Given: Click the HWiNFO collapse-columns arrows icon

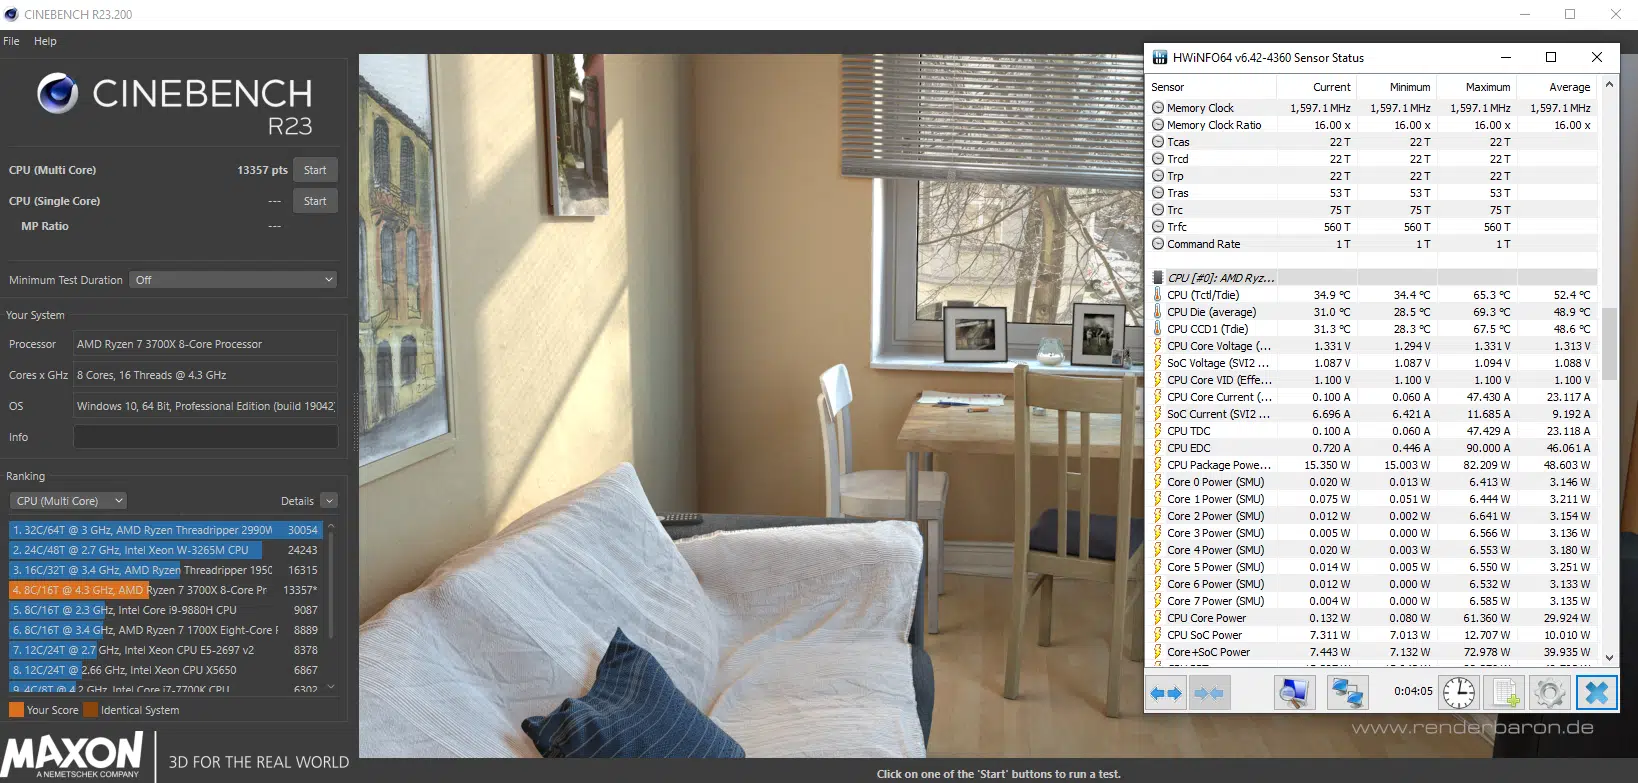Looking at the screenshot, I should point(1209,693).
